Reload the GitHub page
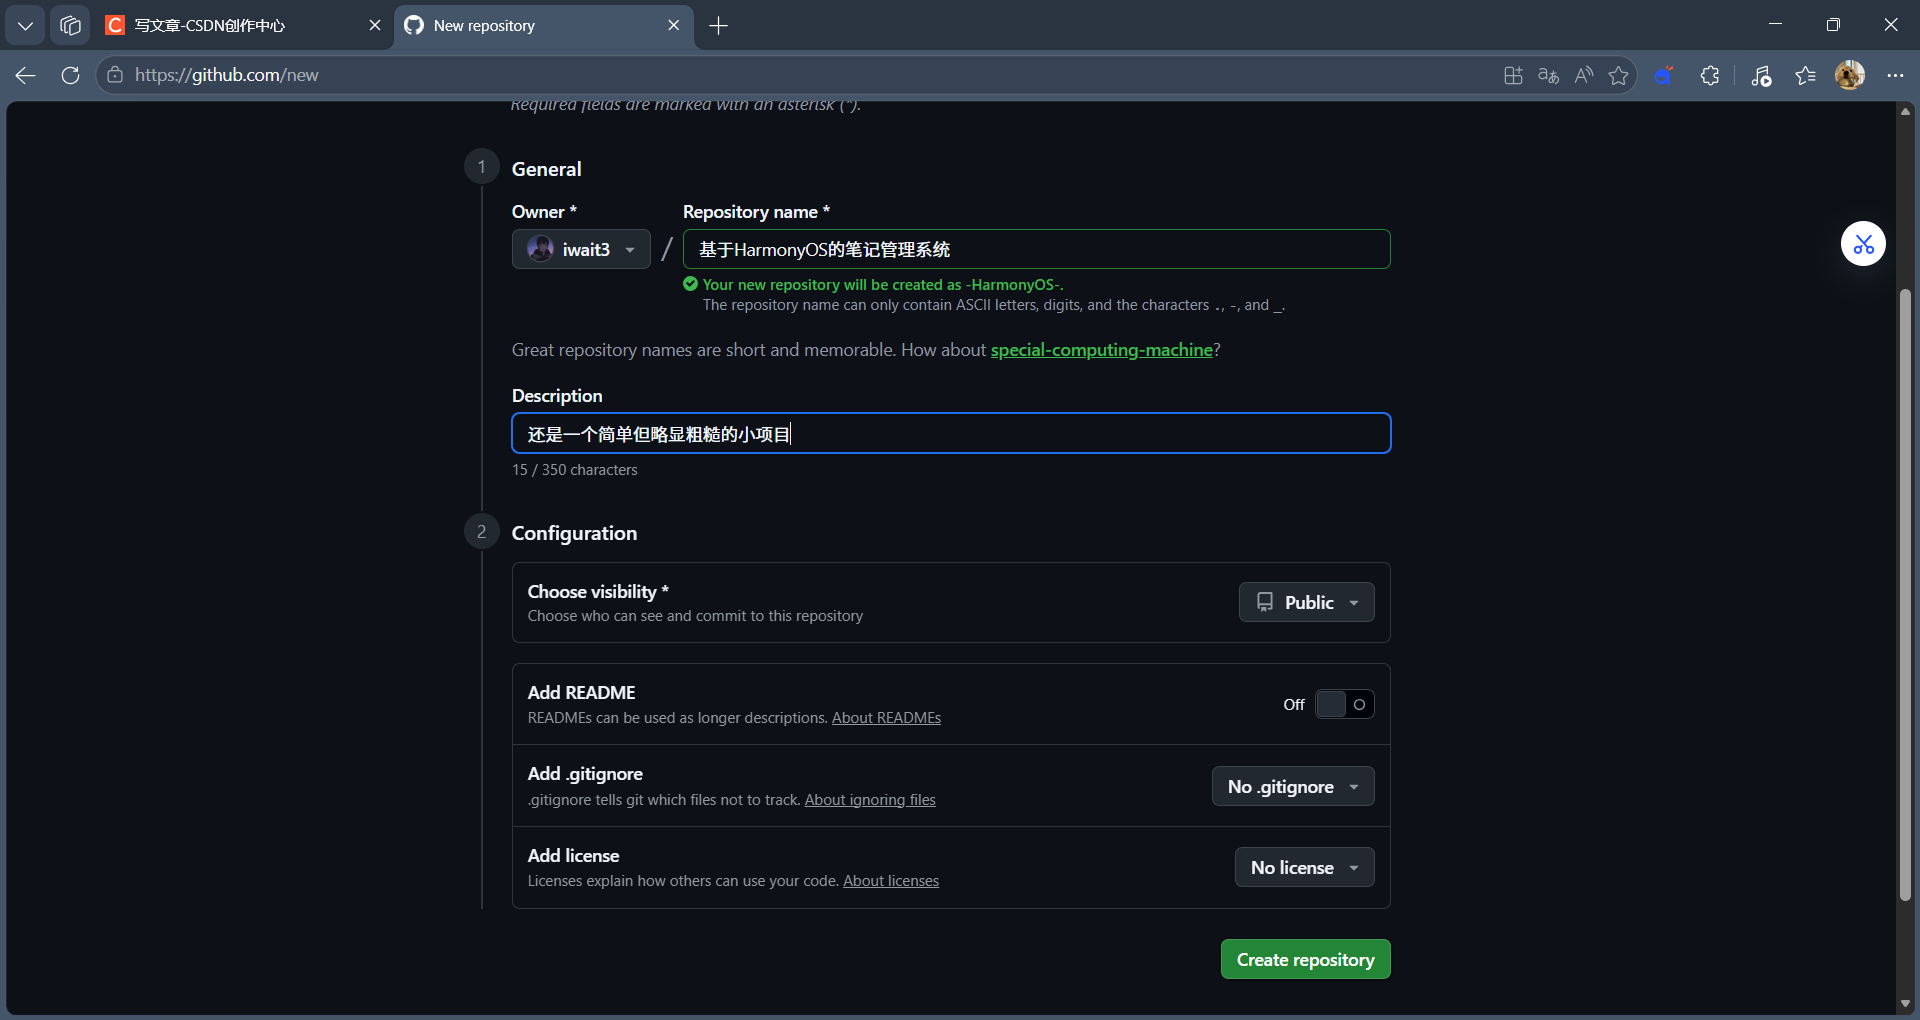The image size is (1920, 1020). pos(70,75)
